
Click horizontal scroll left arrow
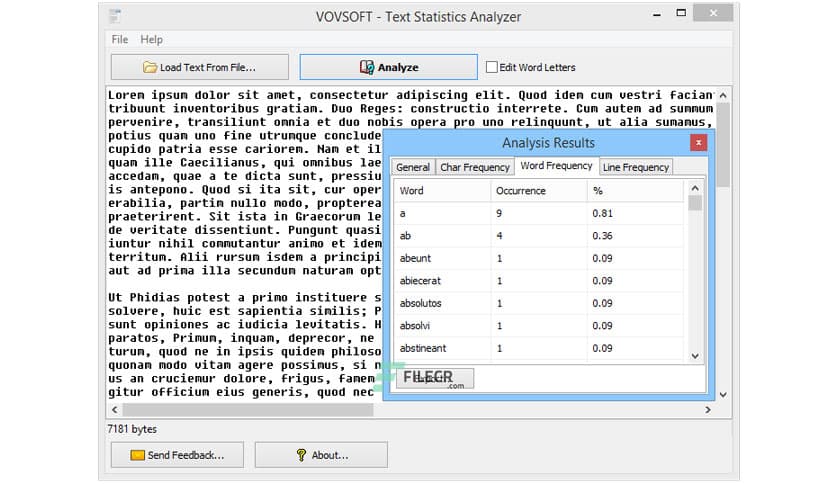[x=115, y=409]
